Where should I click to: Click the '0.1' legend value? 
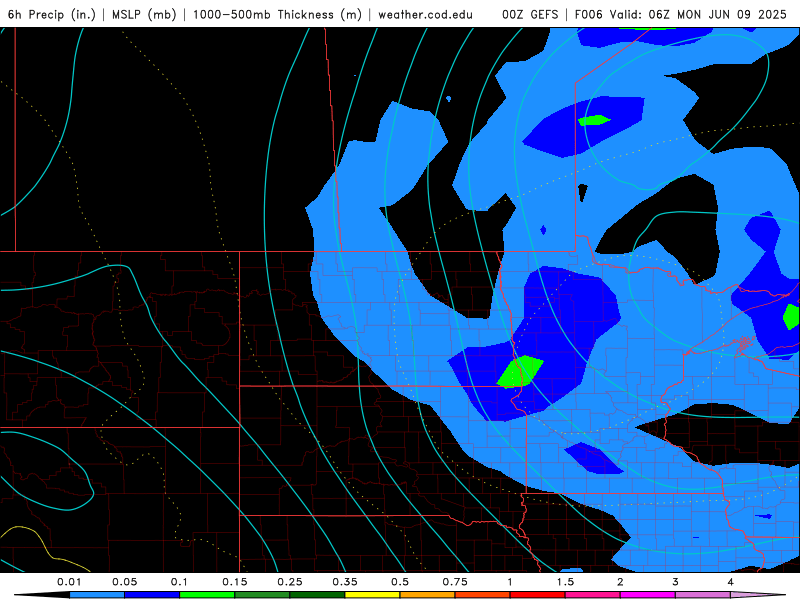(x=180, y=582)
